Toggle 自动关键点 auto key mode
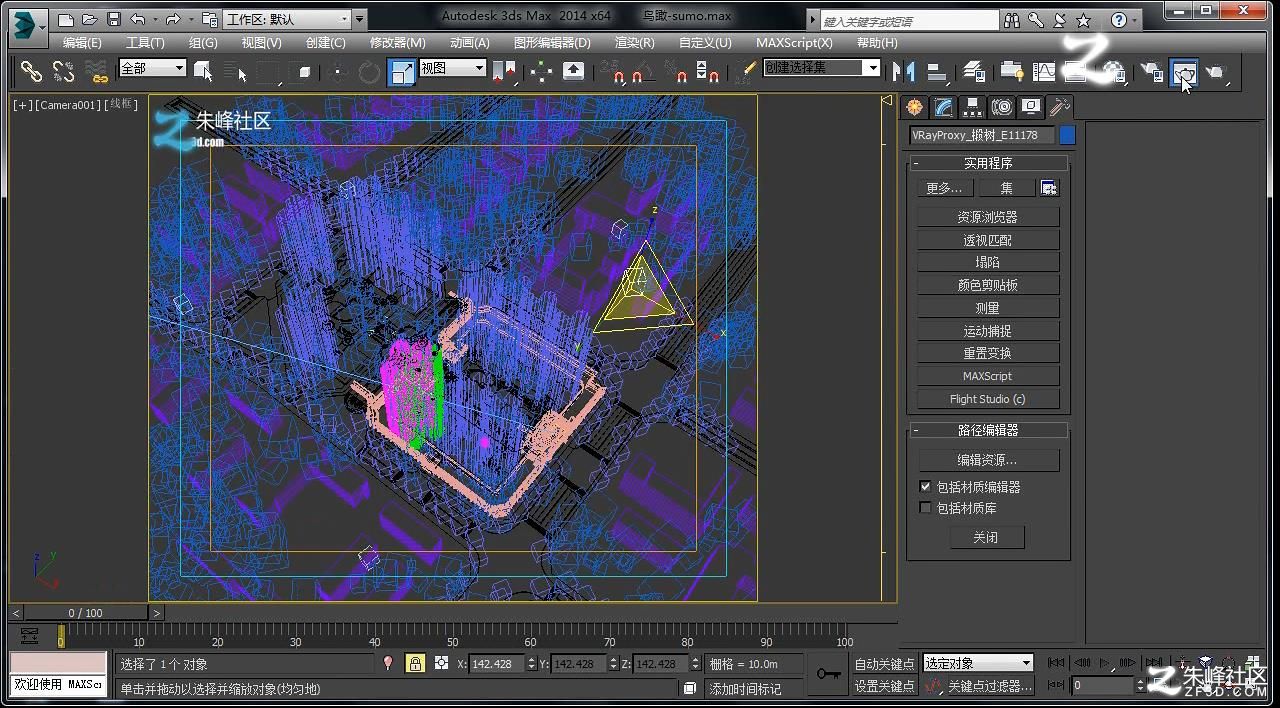Image resolution: width=1280 pixels, height=708 pixels. coord(884,663)
